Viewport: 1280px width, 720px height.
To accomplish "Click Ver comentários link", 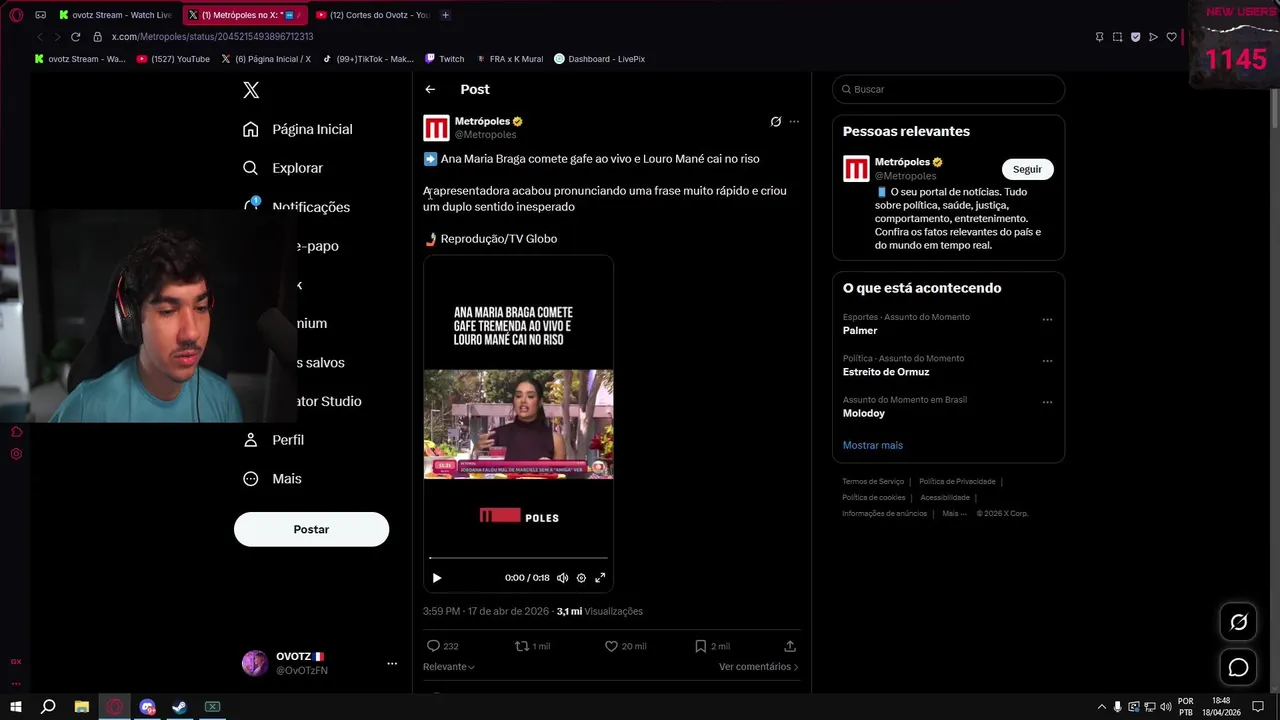I will pyautogui.click(x=758, y=667).
